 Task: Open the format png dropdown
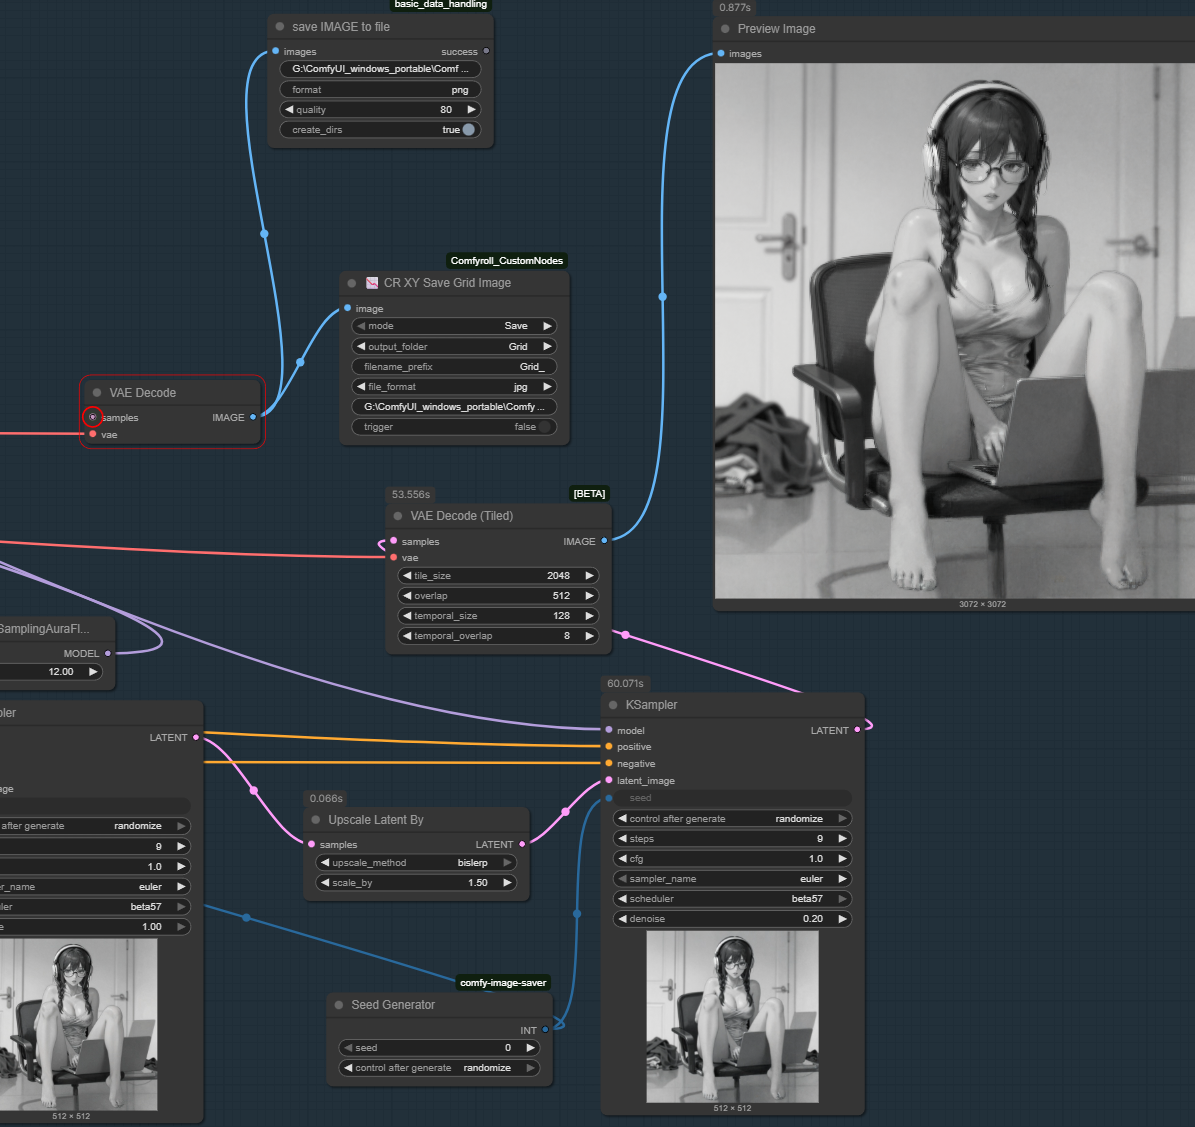(380, 90)
